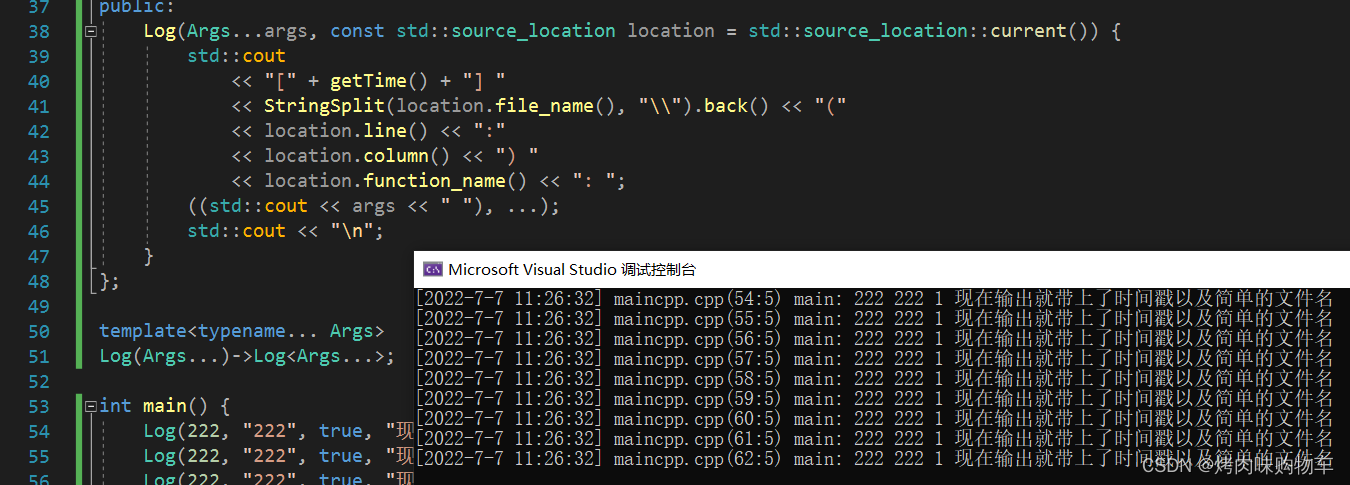The height and width of the screenshot is (485, 1350).
Task: Click the const keyword on line 38
Action: point(357,31)
